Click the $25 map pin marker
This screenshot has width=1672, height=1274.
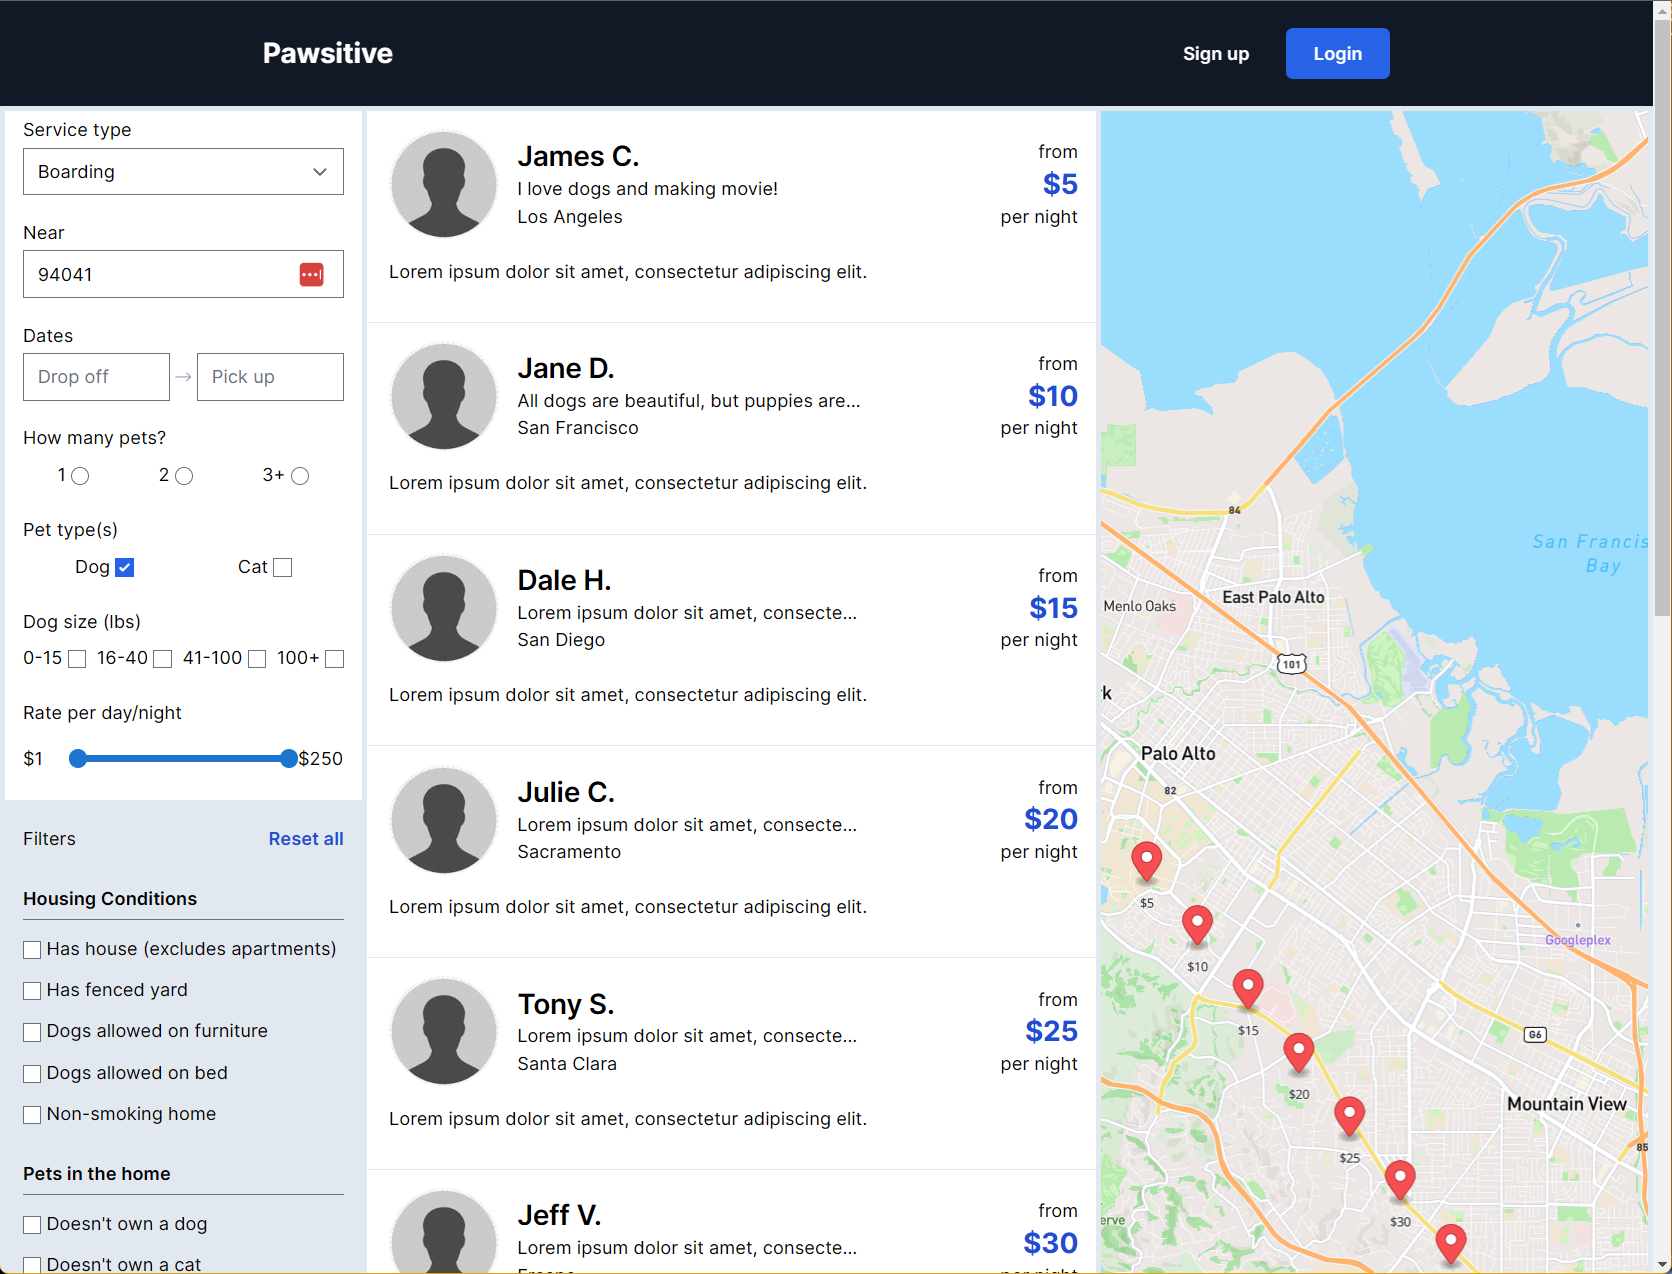click(x=1349, y=1116)
